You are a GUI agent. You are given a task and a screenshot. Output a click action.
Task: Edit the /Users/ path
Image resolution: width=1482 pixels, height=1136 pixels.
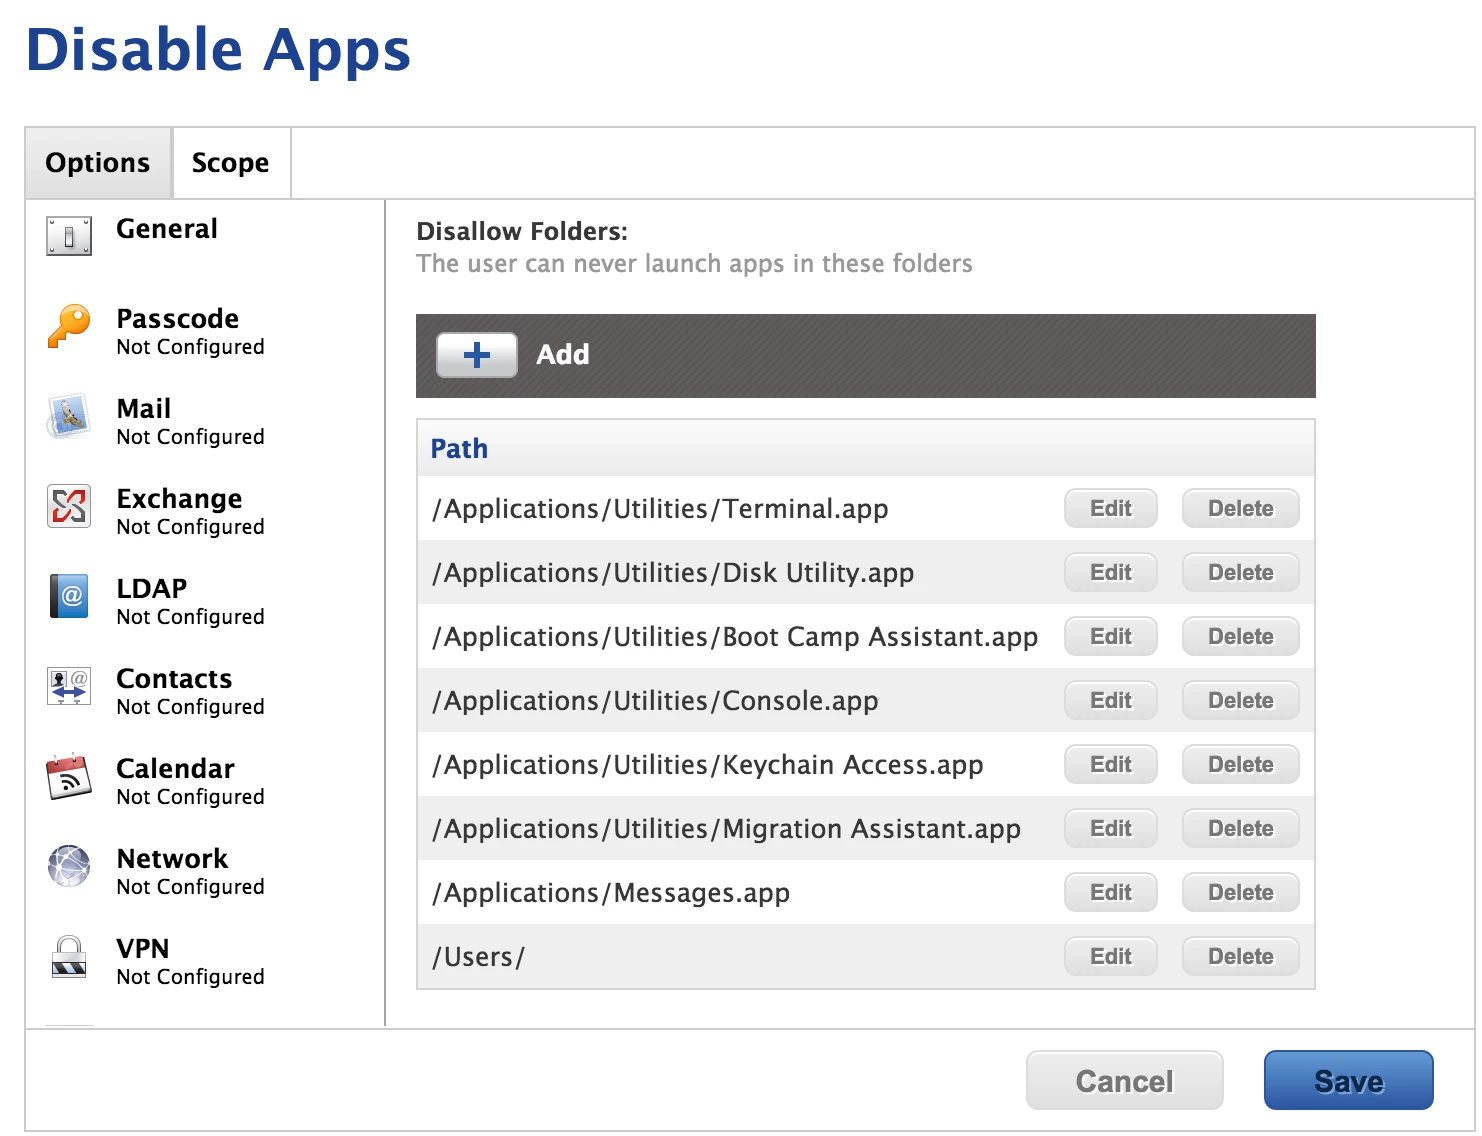(x=1111, y=956)
